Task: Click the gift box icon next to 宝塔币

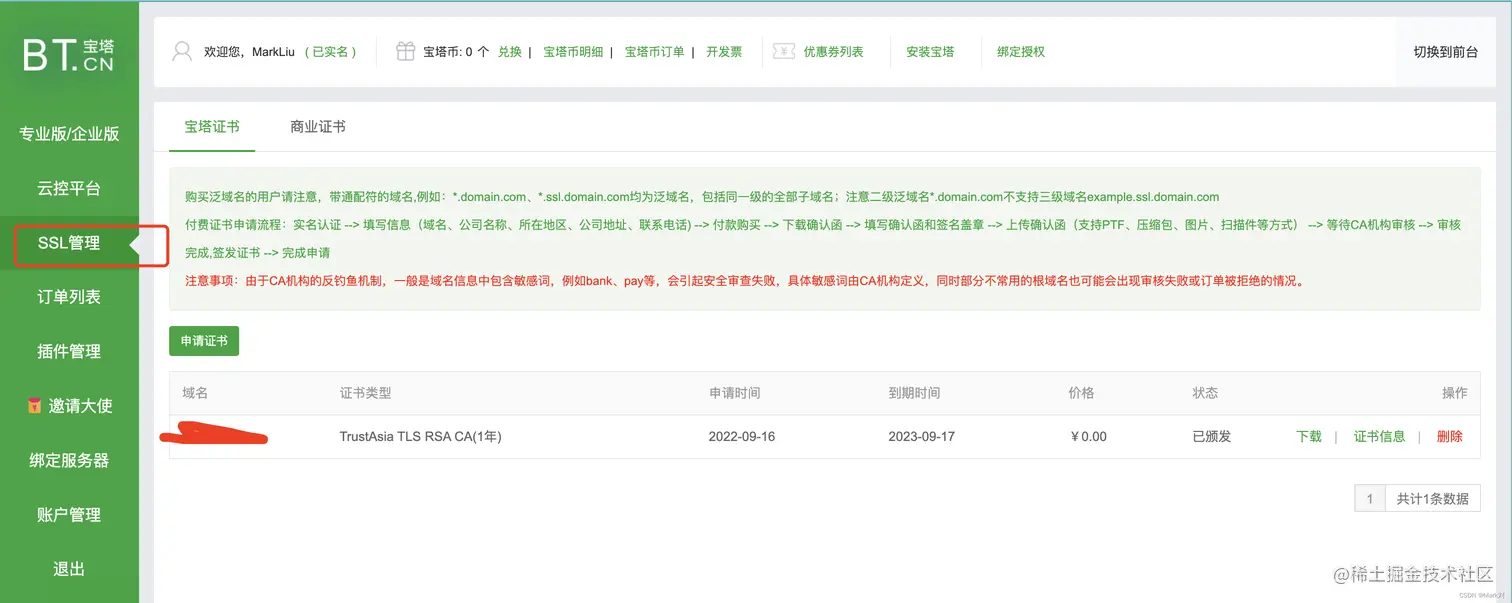Action: click(404, 51)
